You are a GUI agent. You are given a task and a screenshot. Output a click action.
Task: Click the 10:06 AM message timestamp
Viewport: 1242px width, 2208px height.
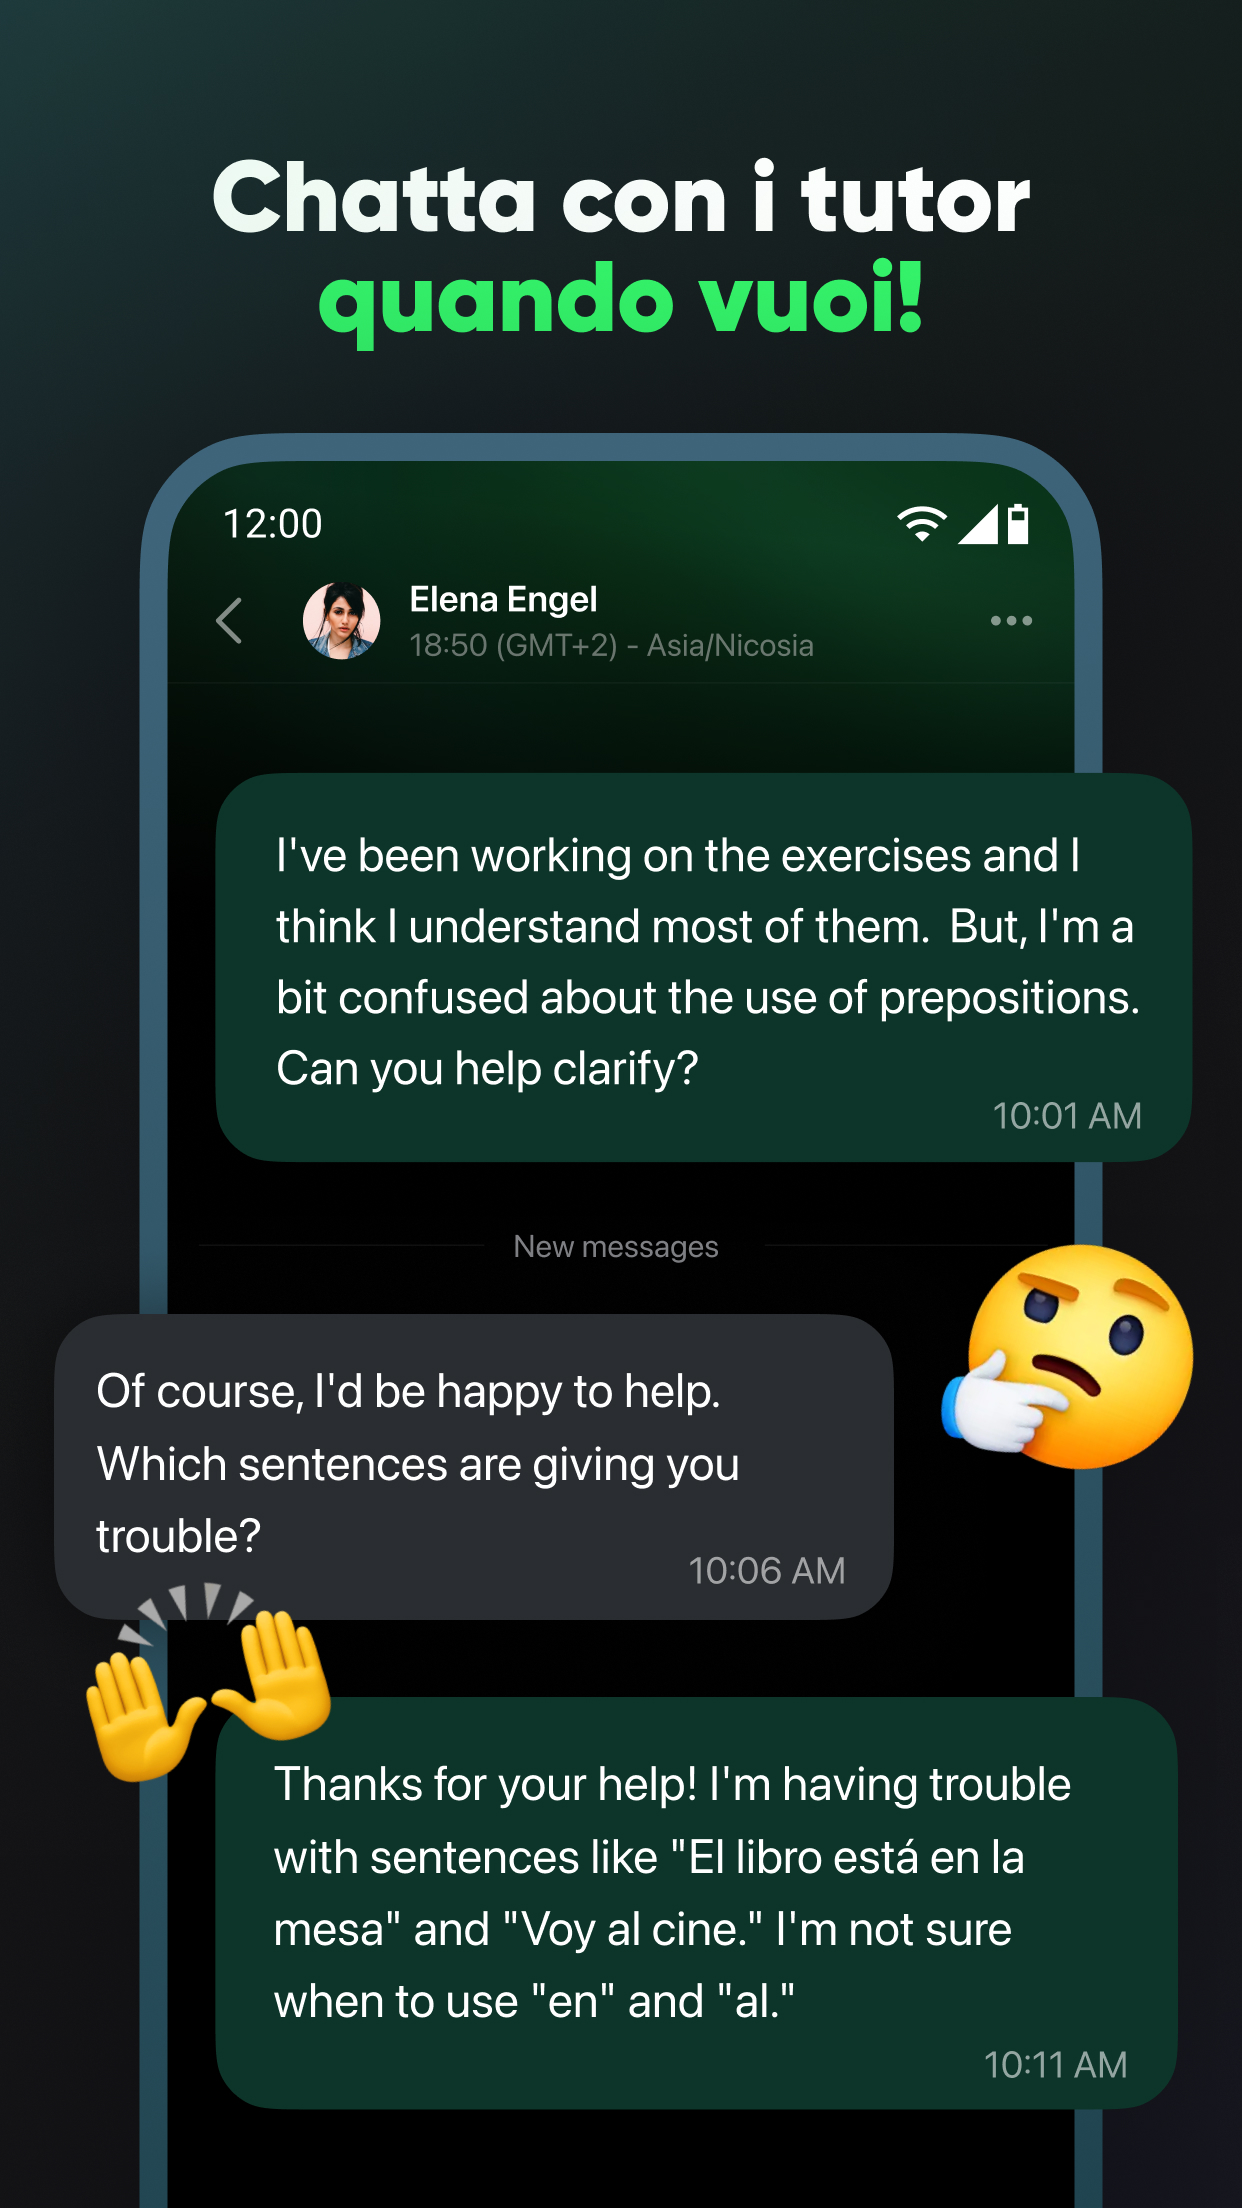766,1571
